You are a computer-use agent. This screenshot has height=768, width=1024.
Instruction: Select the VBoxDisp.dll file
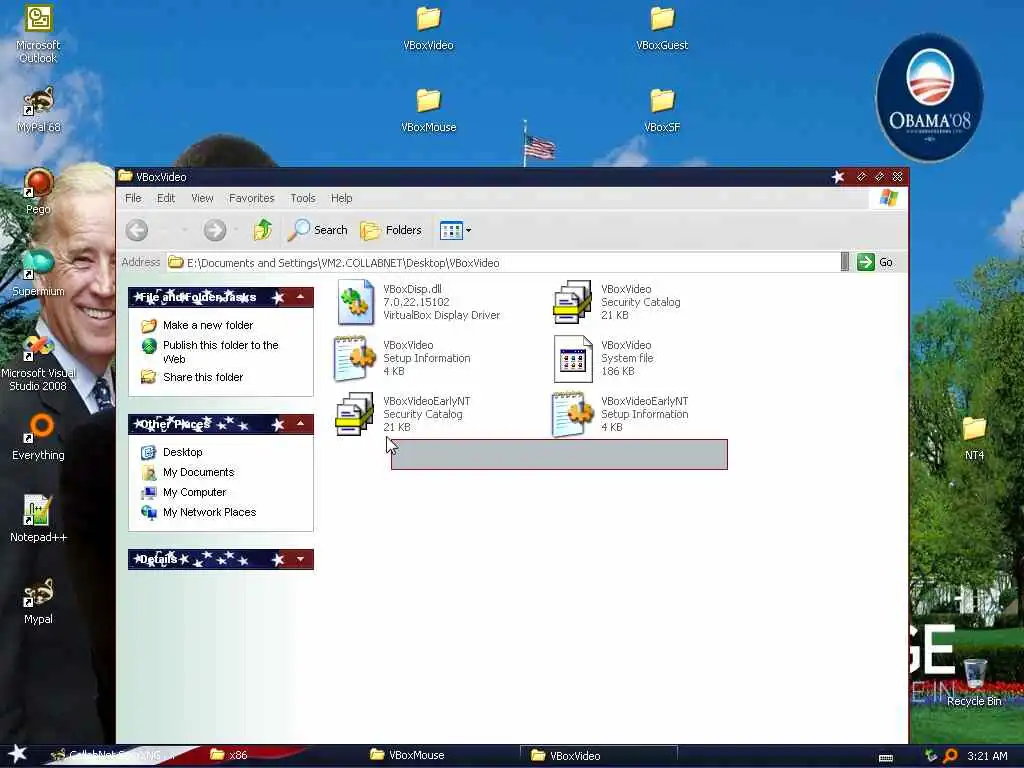418,302
